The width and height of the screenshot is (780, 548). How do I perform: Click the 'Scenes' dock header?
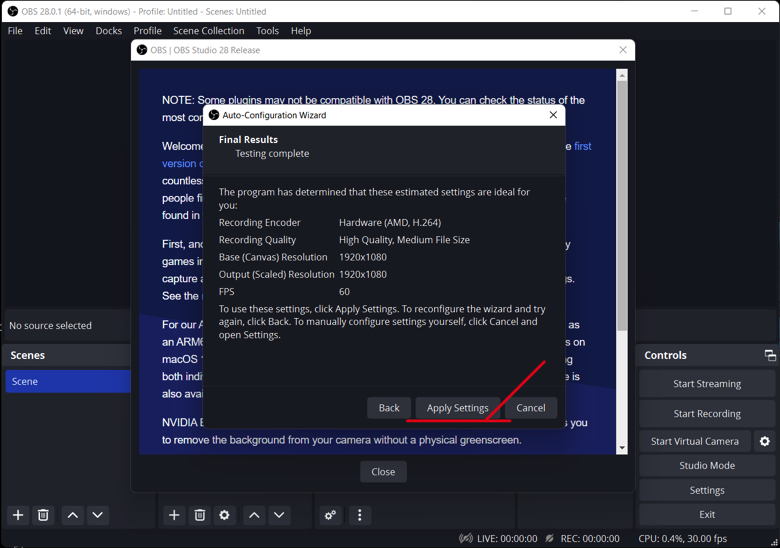point(27,355)
